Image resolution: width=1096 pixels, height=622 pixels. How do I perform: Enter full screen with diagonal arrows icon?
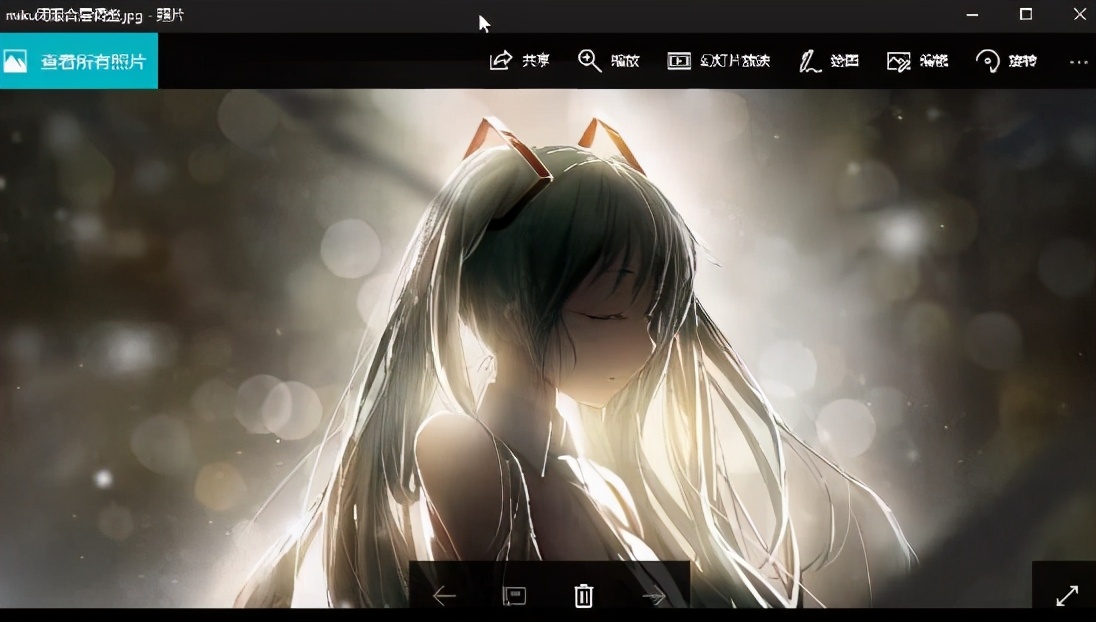1067,595
